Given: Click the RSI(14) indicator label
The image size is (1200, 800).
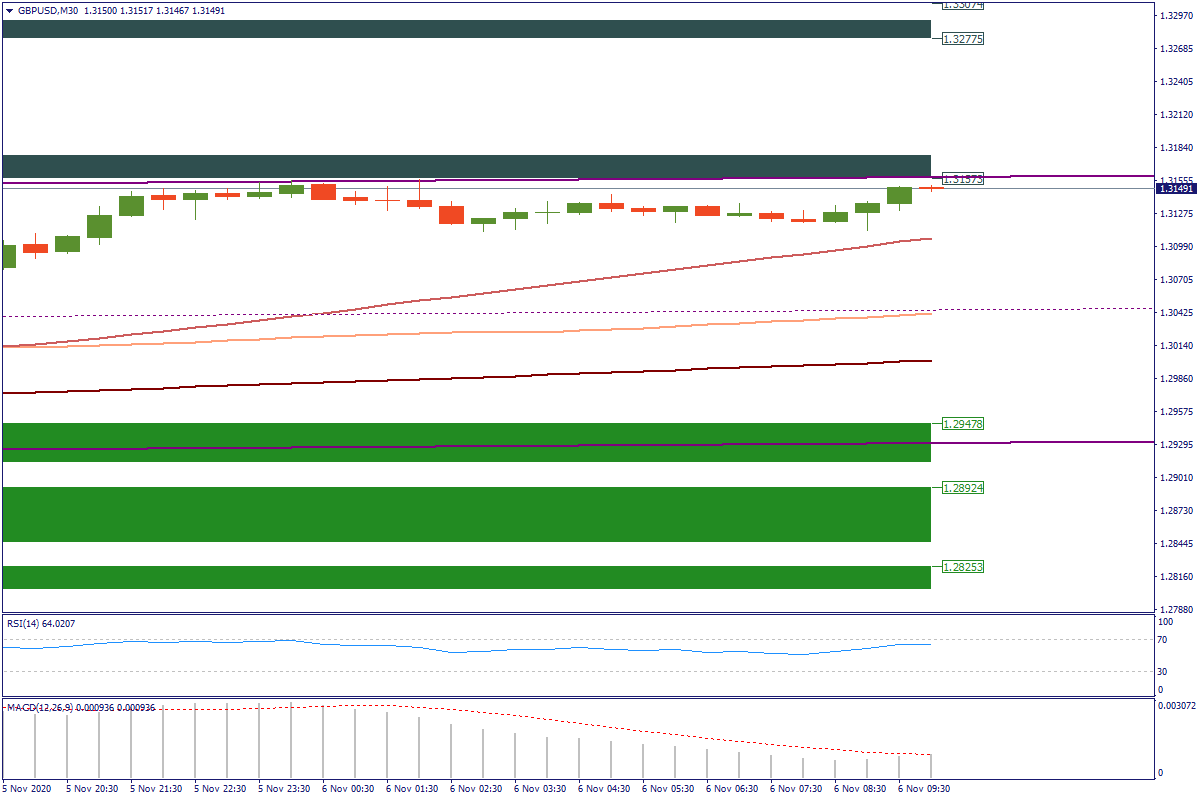Looking at the screenshot, I should [x=41, y=624].
